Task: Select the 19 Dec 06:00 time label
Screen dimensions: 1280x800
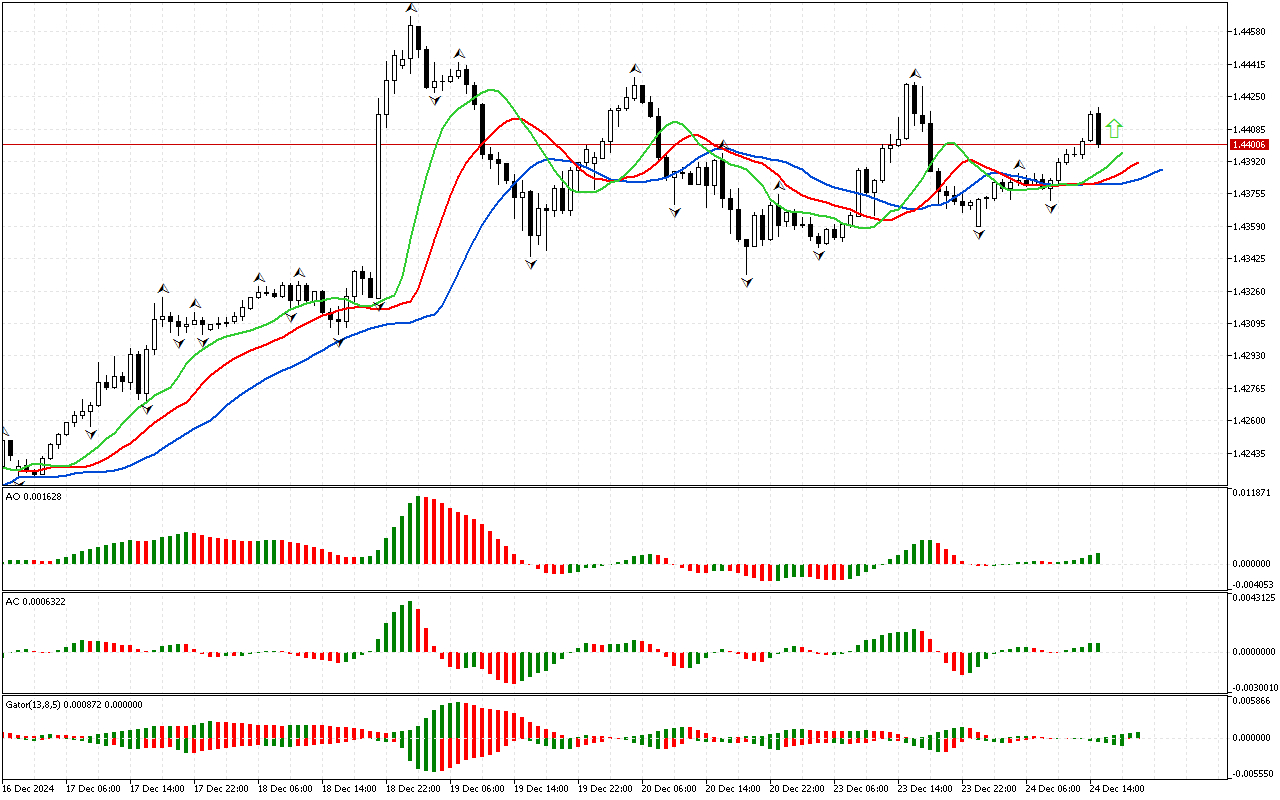Action: click(477, 789)
